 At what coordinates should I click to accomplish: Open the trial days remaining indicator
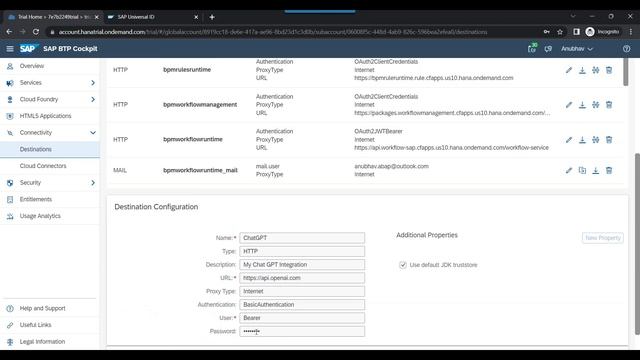pyautogui.click(x=531, y=49)
